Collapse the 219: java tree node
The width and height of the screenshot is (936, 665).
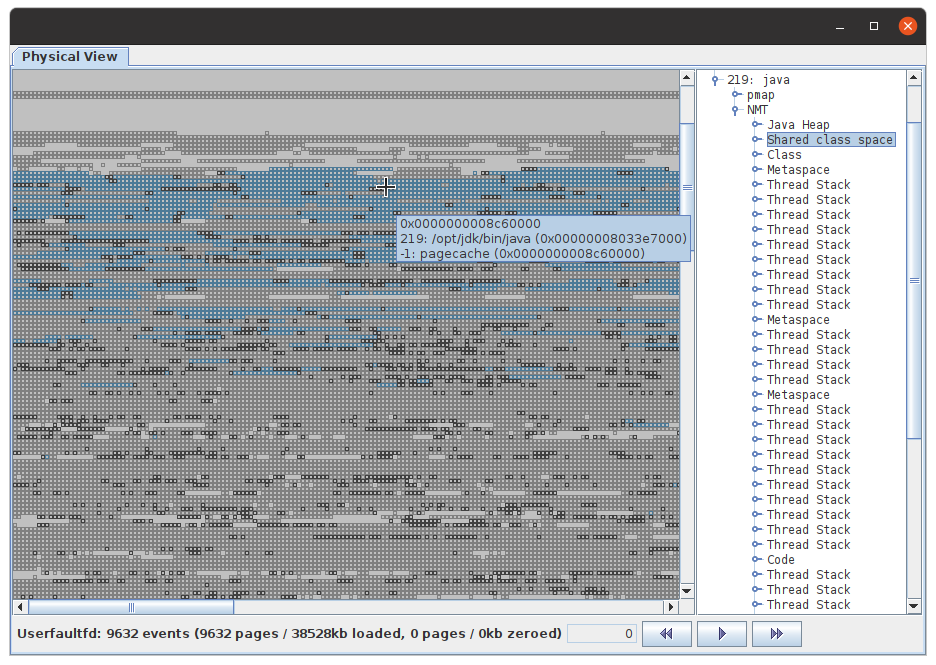[715, 80]
